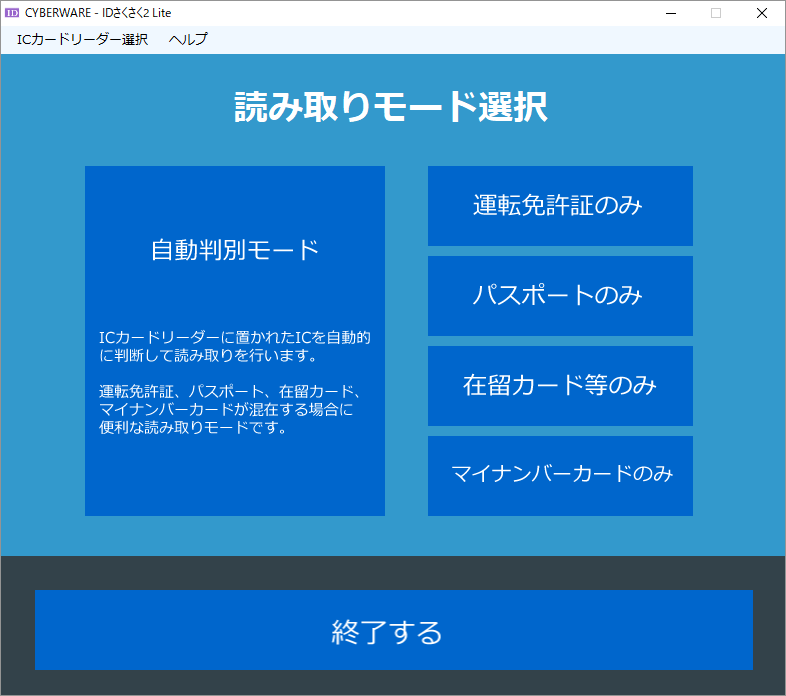Choose the 運転免許証のみ mode
The image size is (786, 696).
(560, 206)
